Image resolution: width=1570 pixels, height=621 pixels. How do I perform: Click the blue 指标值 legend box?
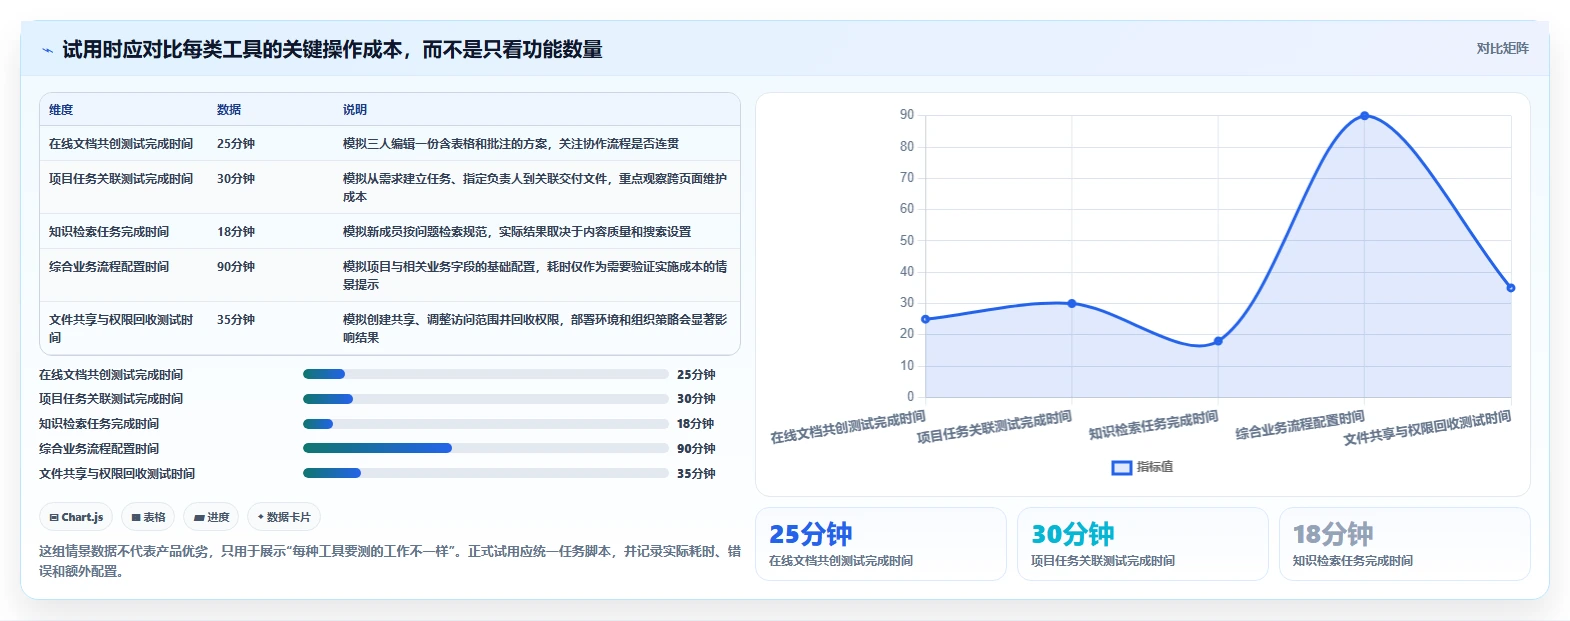1122,467
